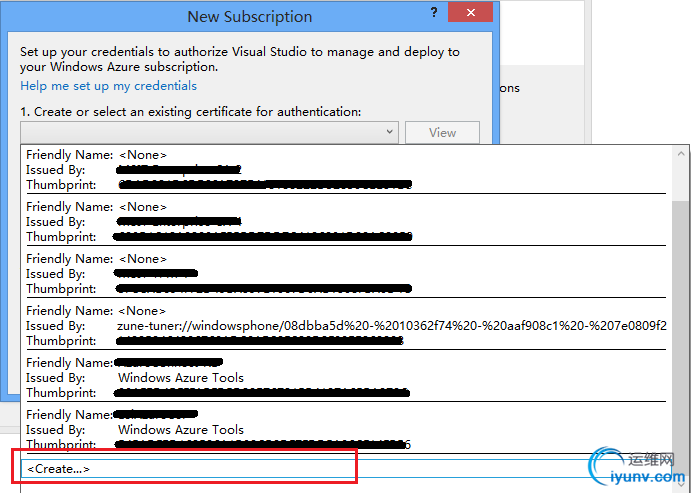Click the certificate list vertical scrollbar thumb
This screenshot has width=691, height=493.
[x=681, y=339]
